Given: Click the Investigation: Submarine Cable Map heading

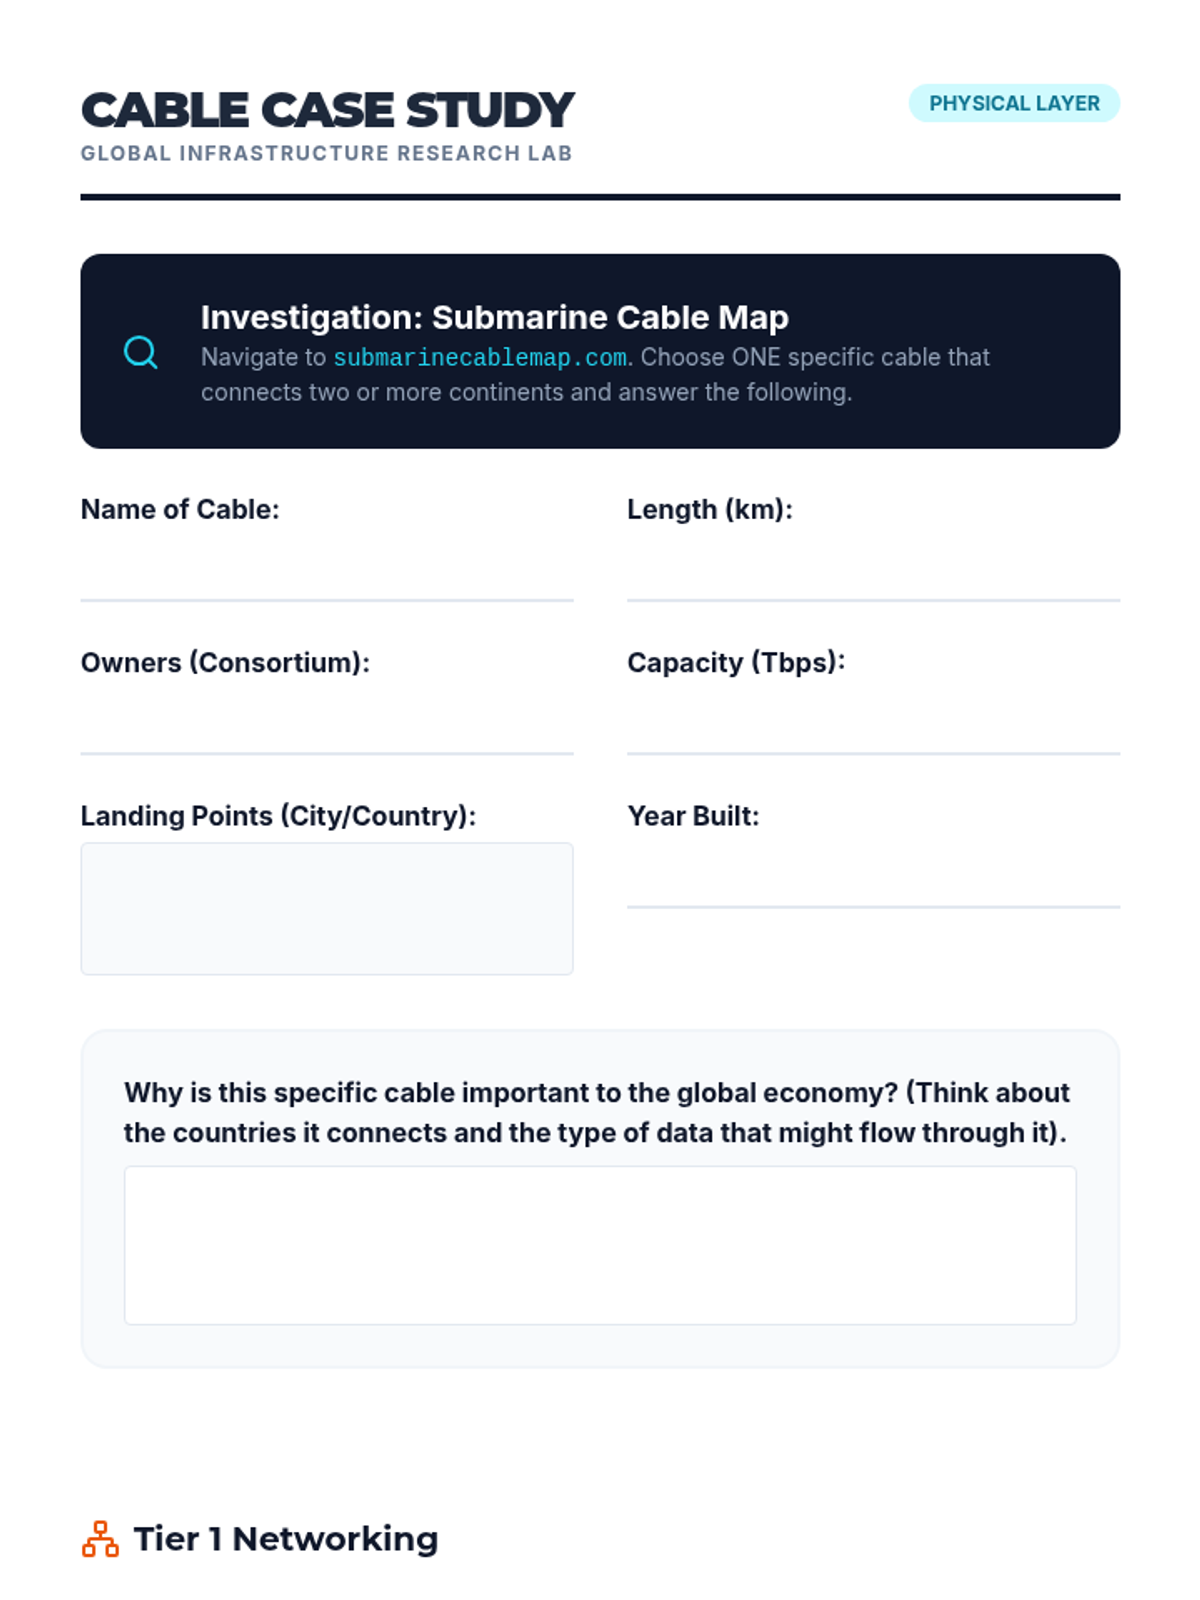Looking at the screenshot, I should [x=495, y=317].
